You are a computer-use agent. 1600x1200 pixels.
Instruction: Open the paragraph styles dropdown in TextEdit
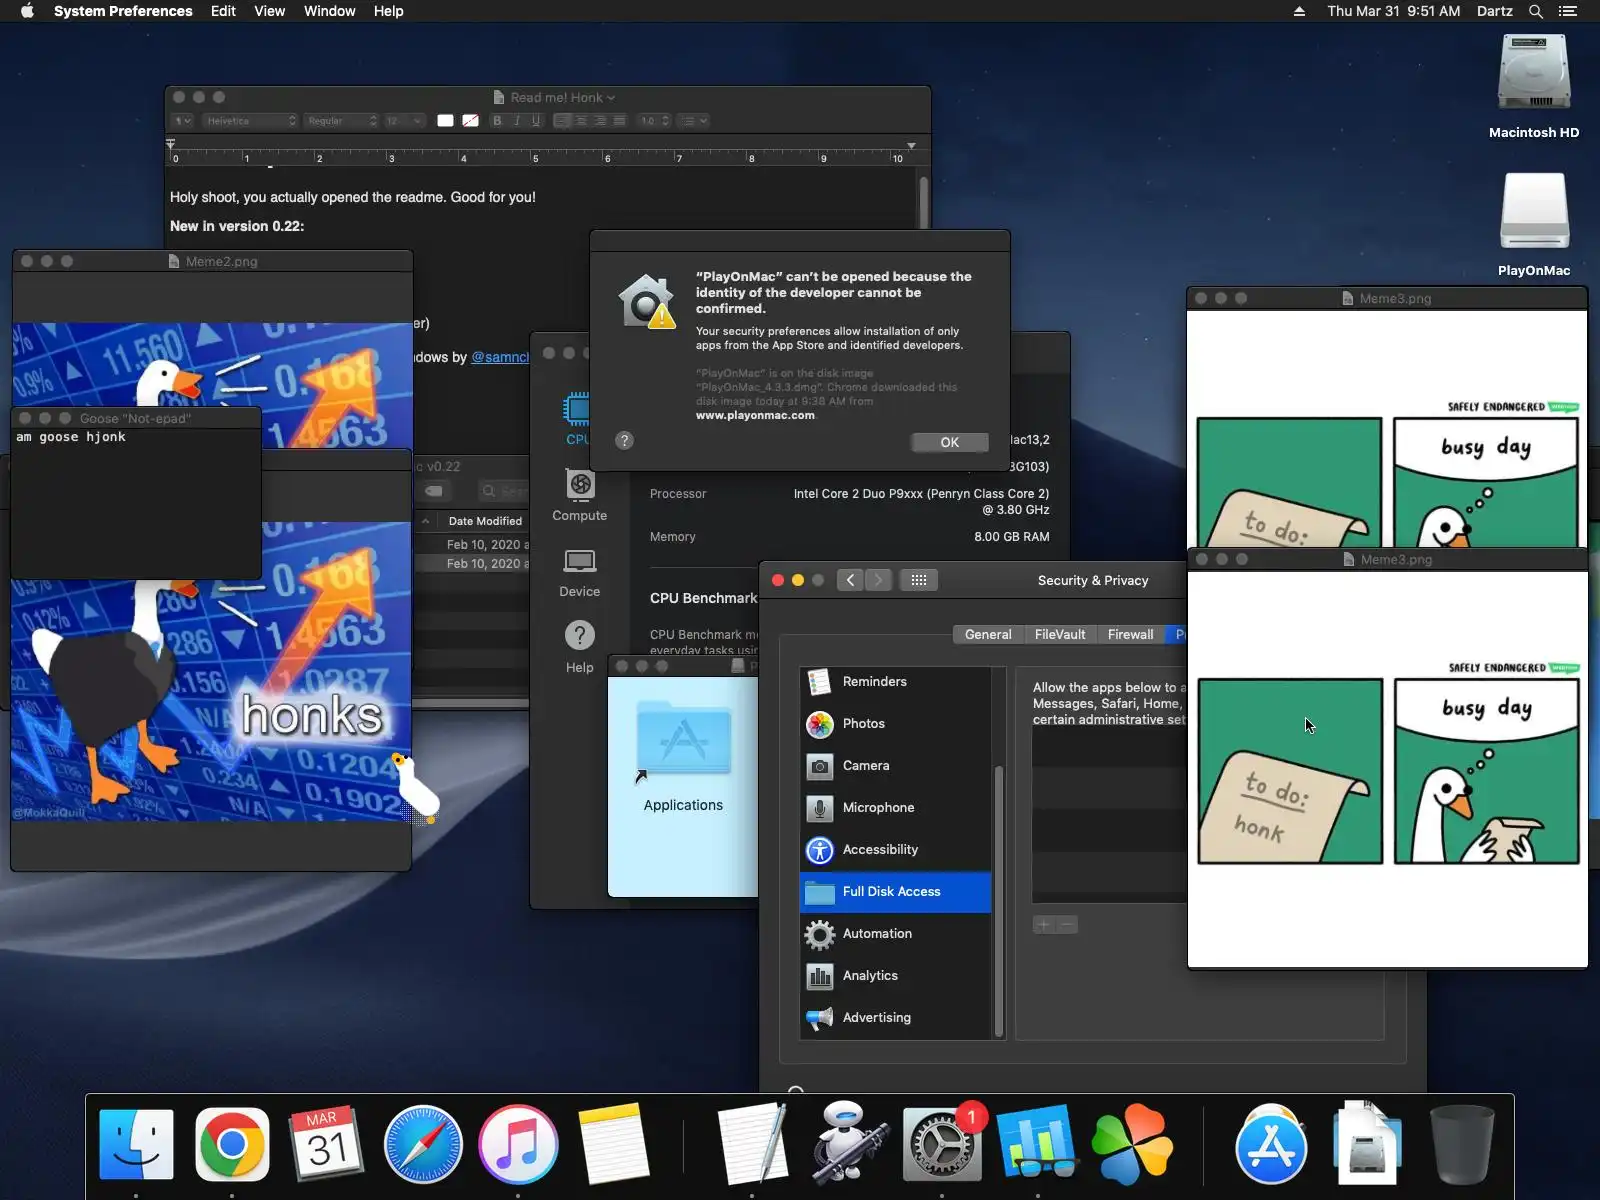[x=182, y=121]
